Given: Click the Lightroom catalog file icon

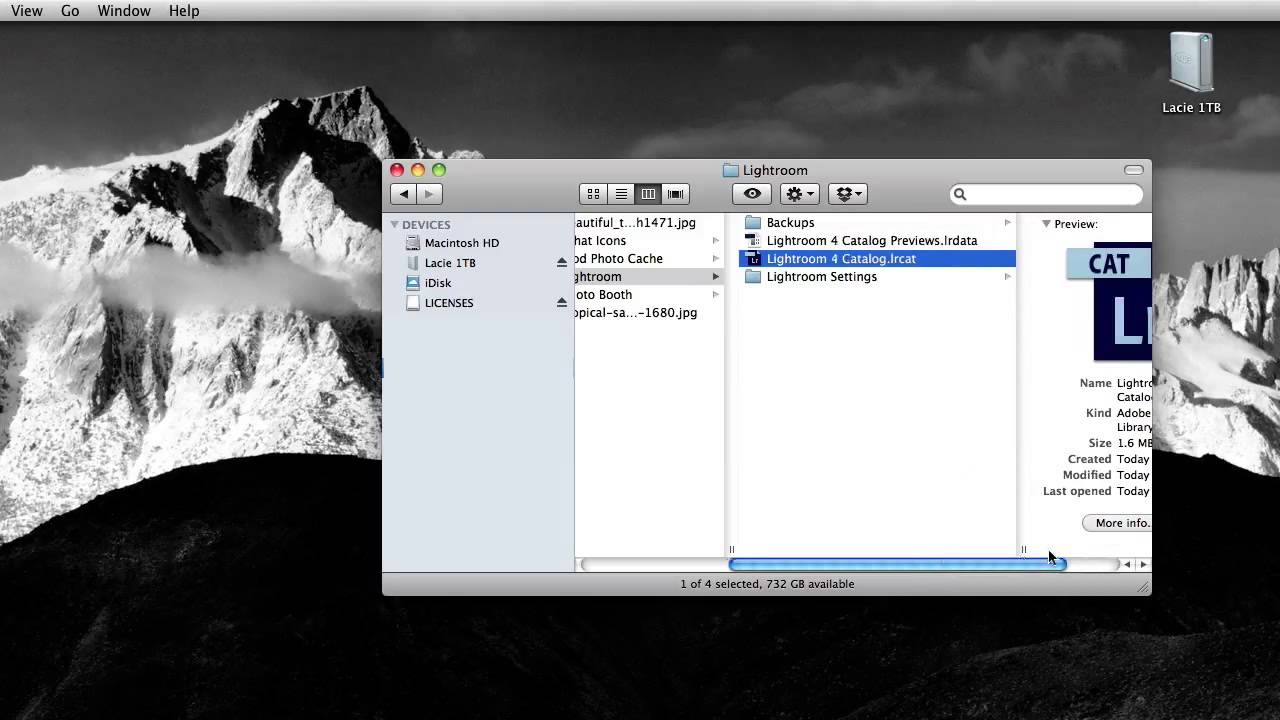Looking at the screenshot, I should [x=753, y=259].
